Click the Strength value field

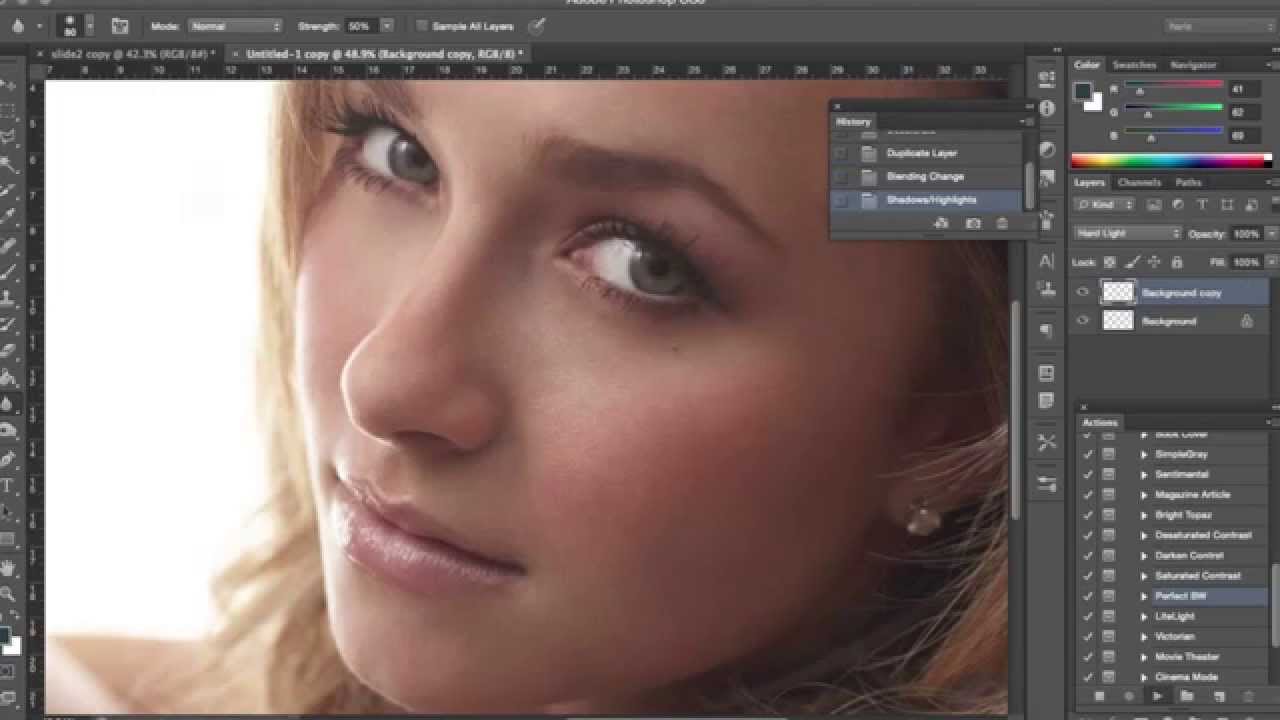(x=360, y=26)
